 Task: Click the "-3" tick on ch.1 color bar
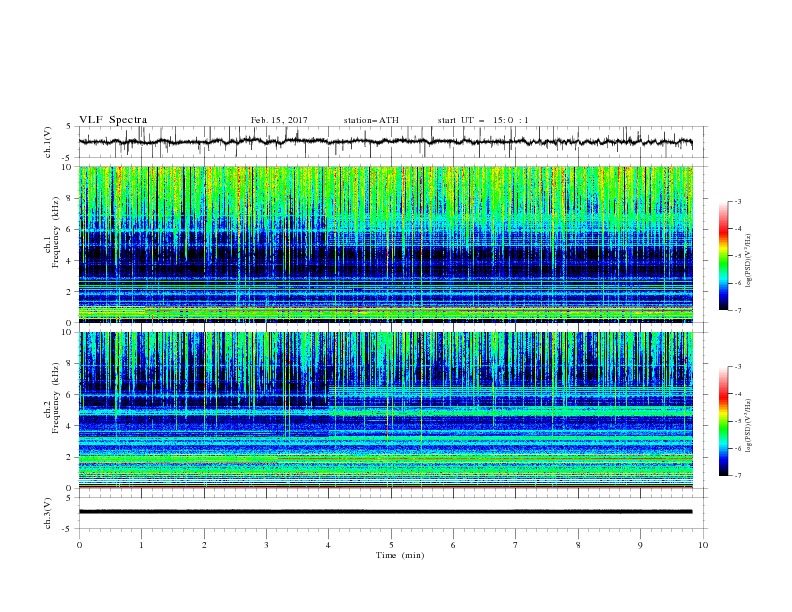737,201
